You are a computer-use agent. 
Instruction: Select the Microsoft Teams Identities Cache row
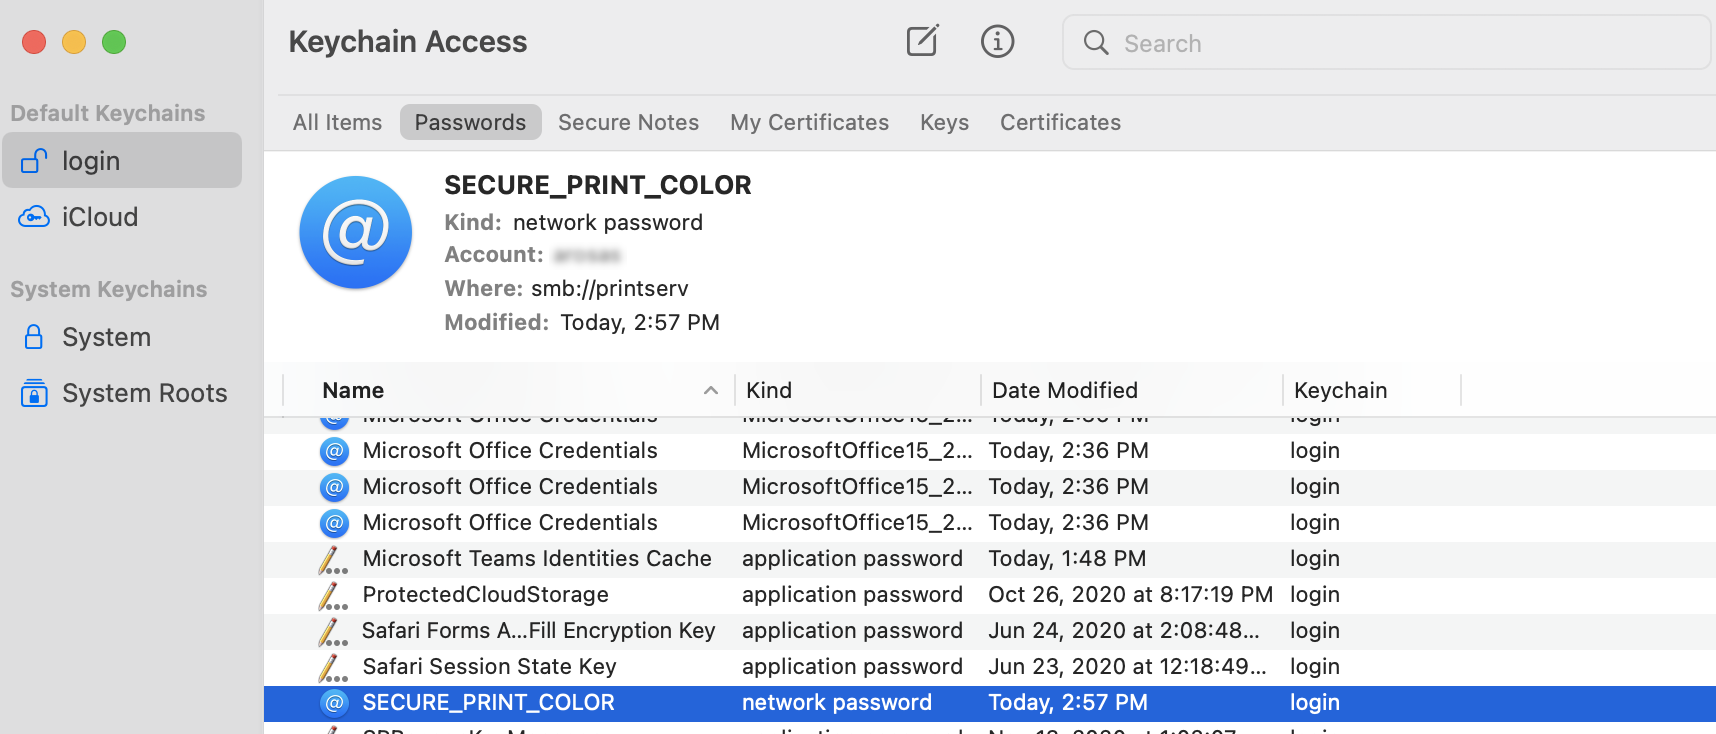[990, 559]
